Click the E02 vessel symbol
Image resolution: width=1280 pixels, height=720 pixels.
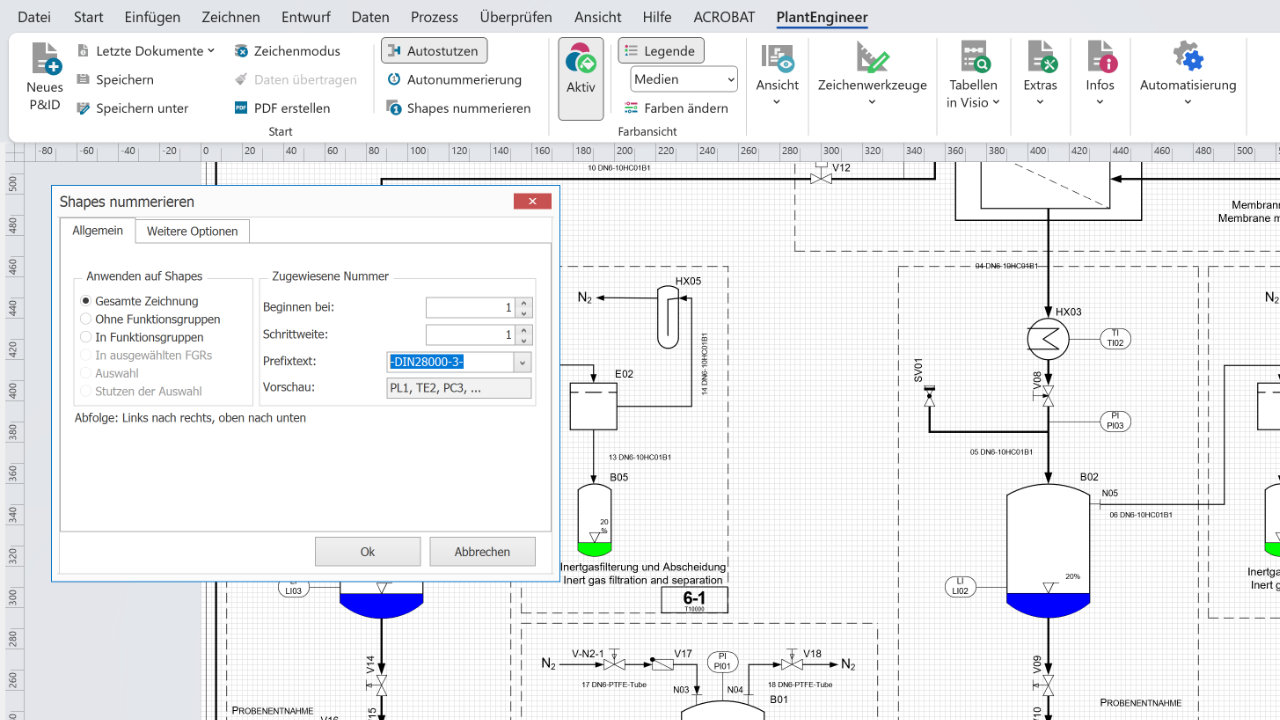(593, 405)
